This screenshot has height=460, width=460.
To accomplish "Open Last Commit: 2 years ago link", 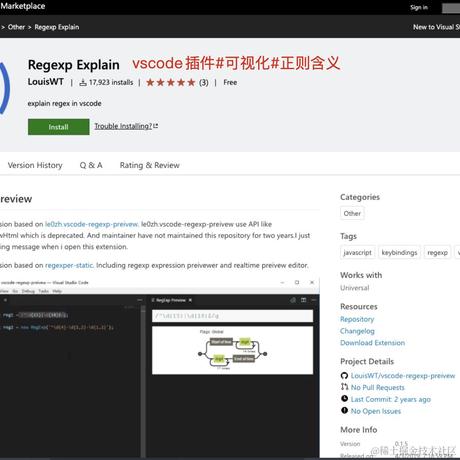I will click(x=391, y=399).
